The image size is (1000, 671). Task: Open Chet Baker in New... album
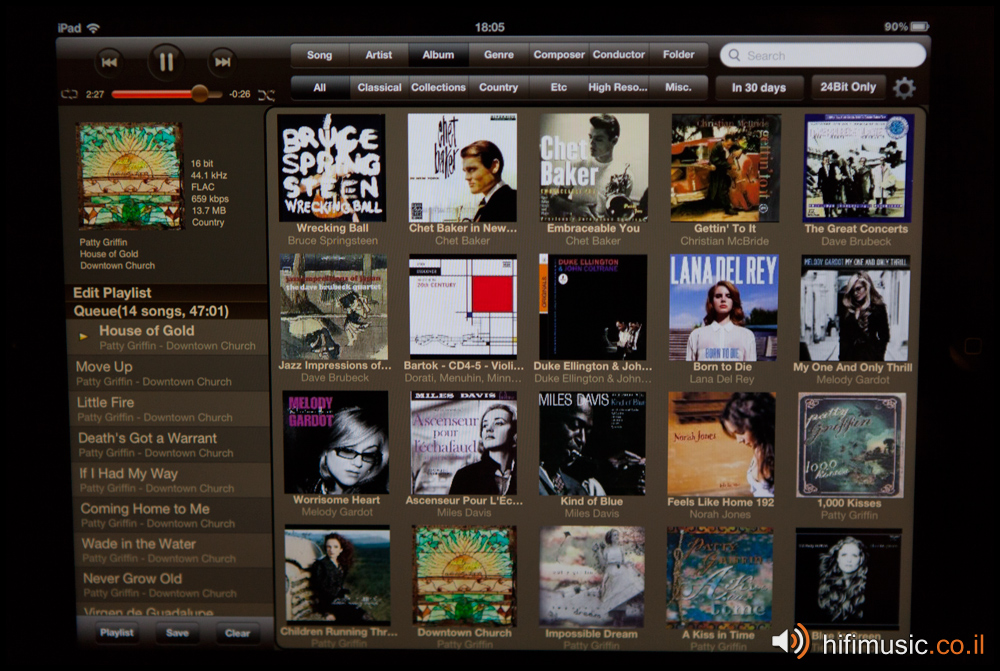click(x=462, y=167)
